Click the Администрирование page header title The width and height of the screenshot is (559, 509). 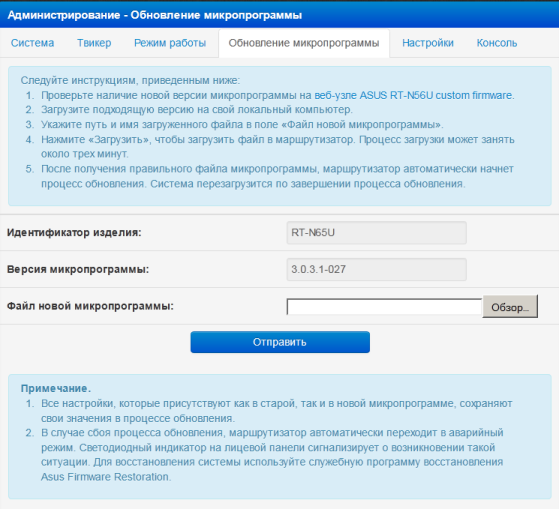[x=155, y=15]
